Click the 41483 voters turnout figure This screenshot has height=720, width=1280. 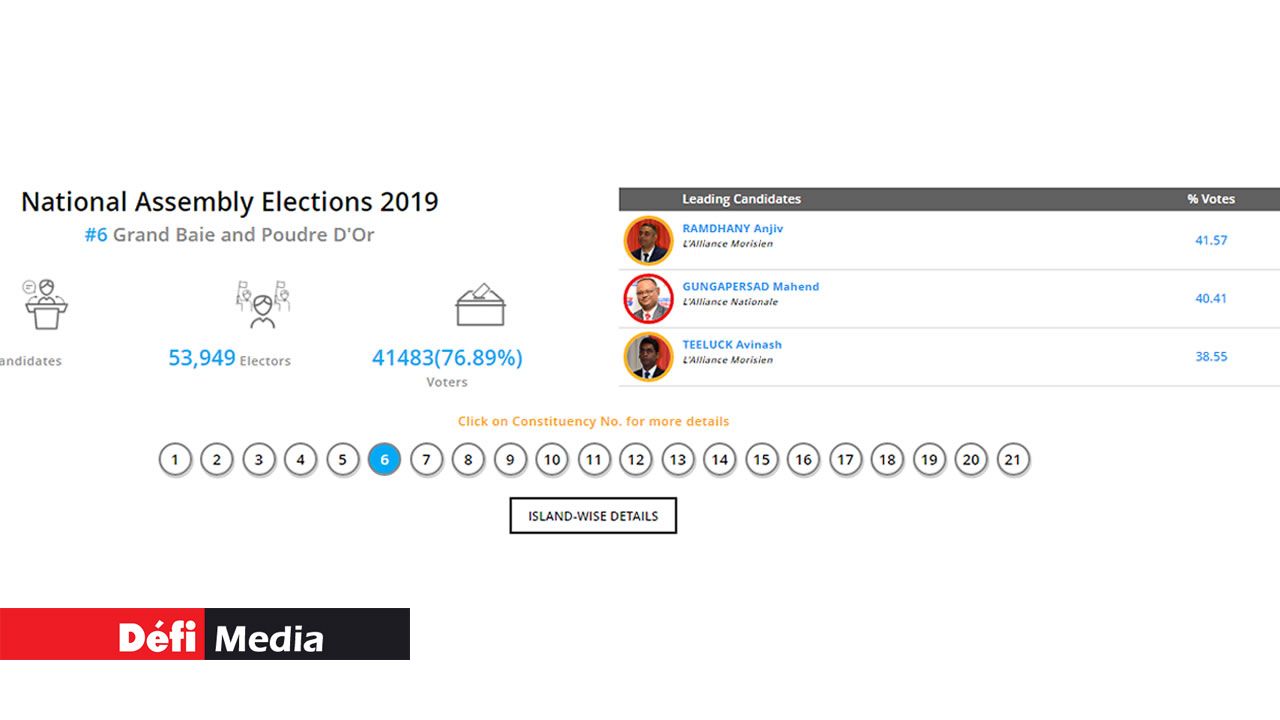[x=447, y=358]
